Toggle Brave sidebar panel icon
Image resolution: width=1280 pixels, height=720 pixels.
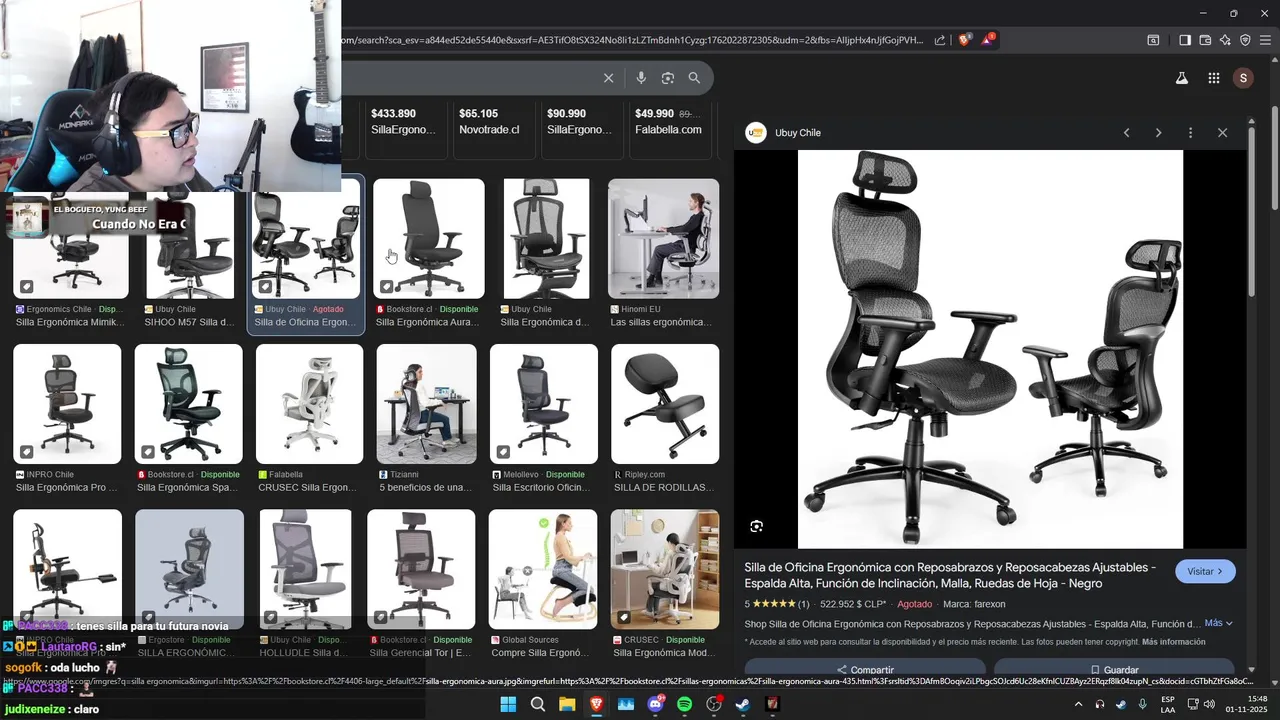pyautogui.click(x=1185, y=40)
